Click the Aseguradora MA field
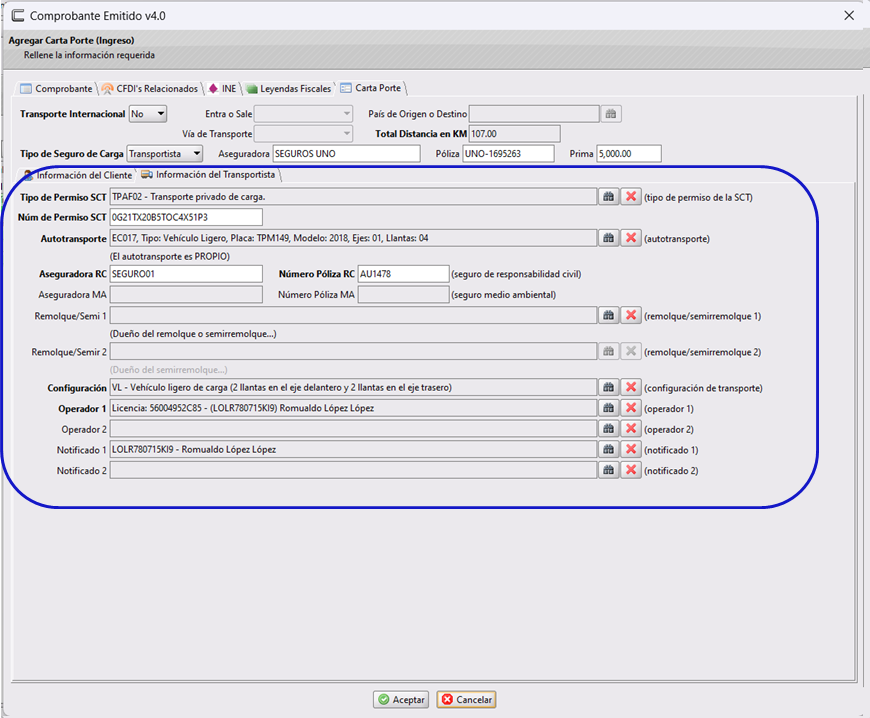870x718 pixels. click(186, 295)
